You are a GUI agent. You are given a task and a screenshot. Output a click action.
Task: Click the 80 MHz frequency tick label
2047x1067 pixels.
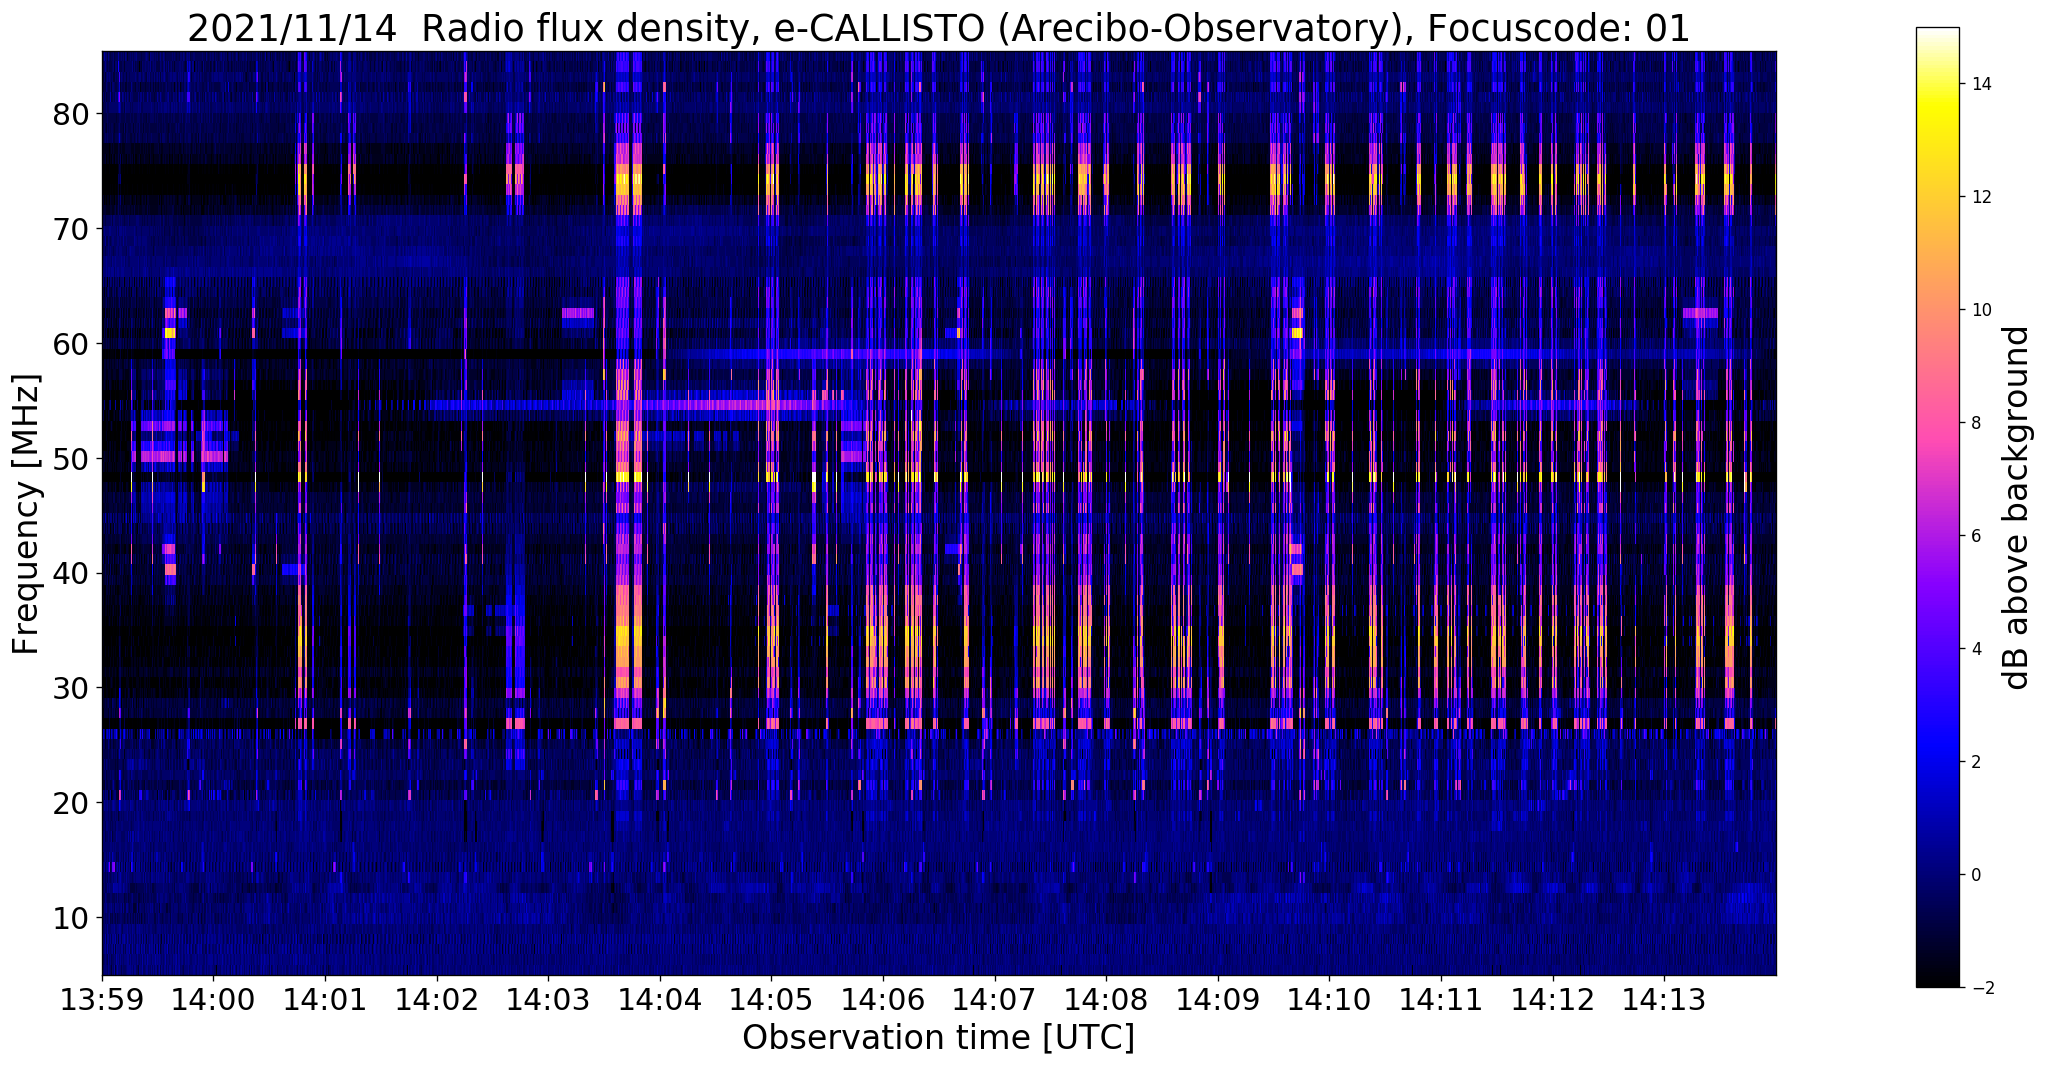(x=71, y=115)
